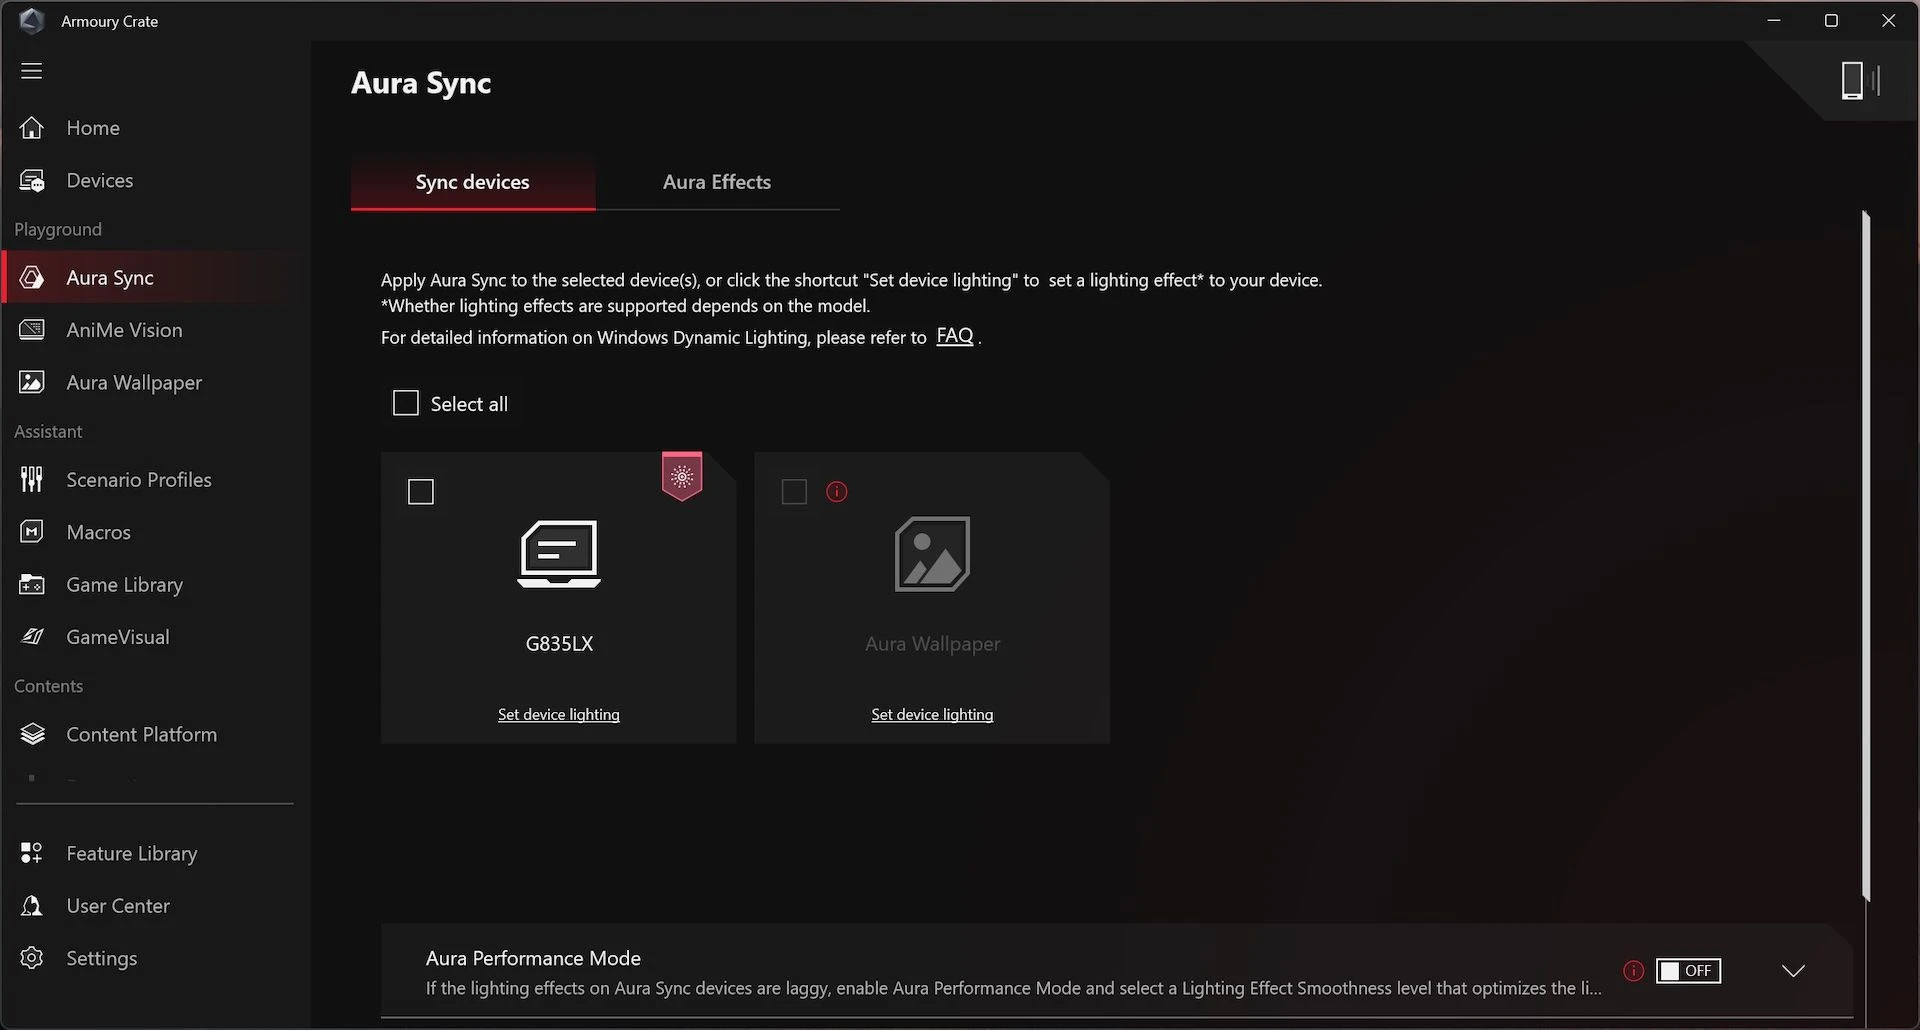
Task: Click the Playground section label
Action: (x=58, y=230)
